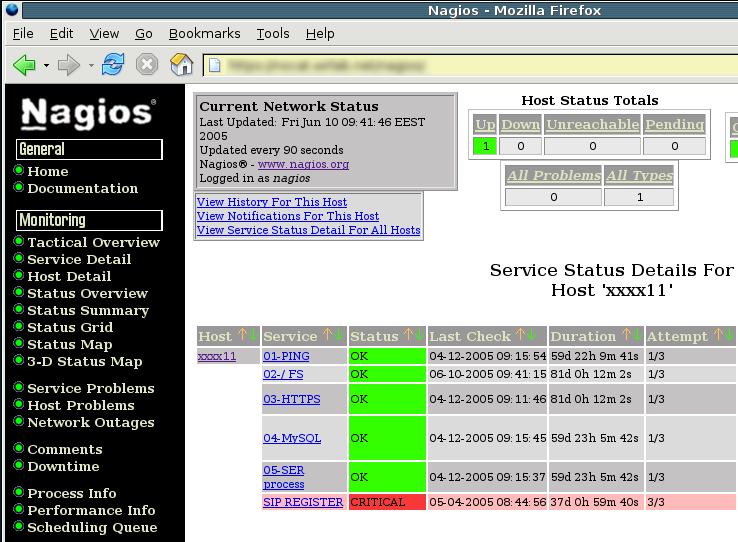The image size is (738, 542).
Task: Open Status Overview in sidebar
Action: (87, 293)
